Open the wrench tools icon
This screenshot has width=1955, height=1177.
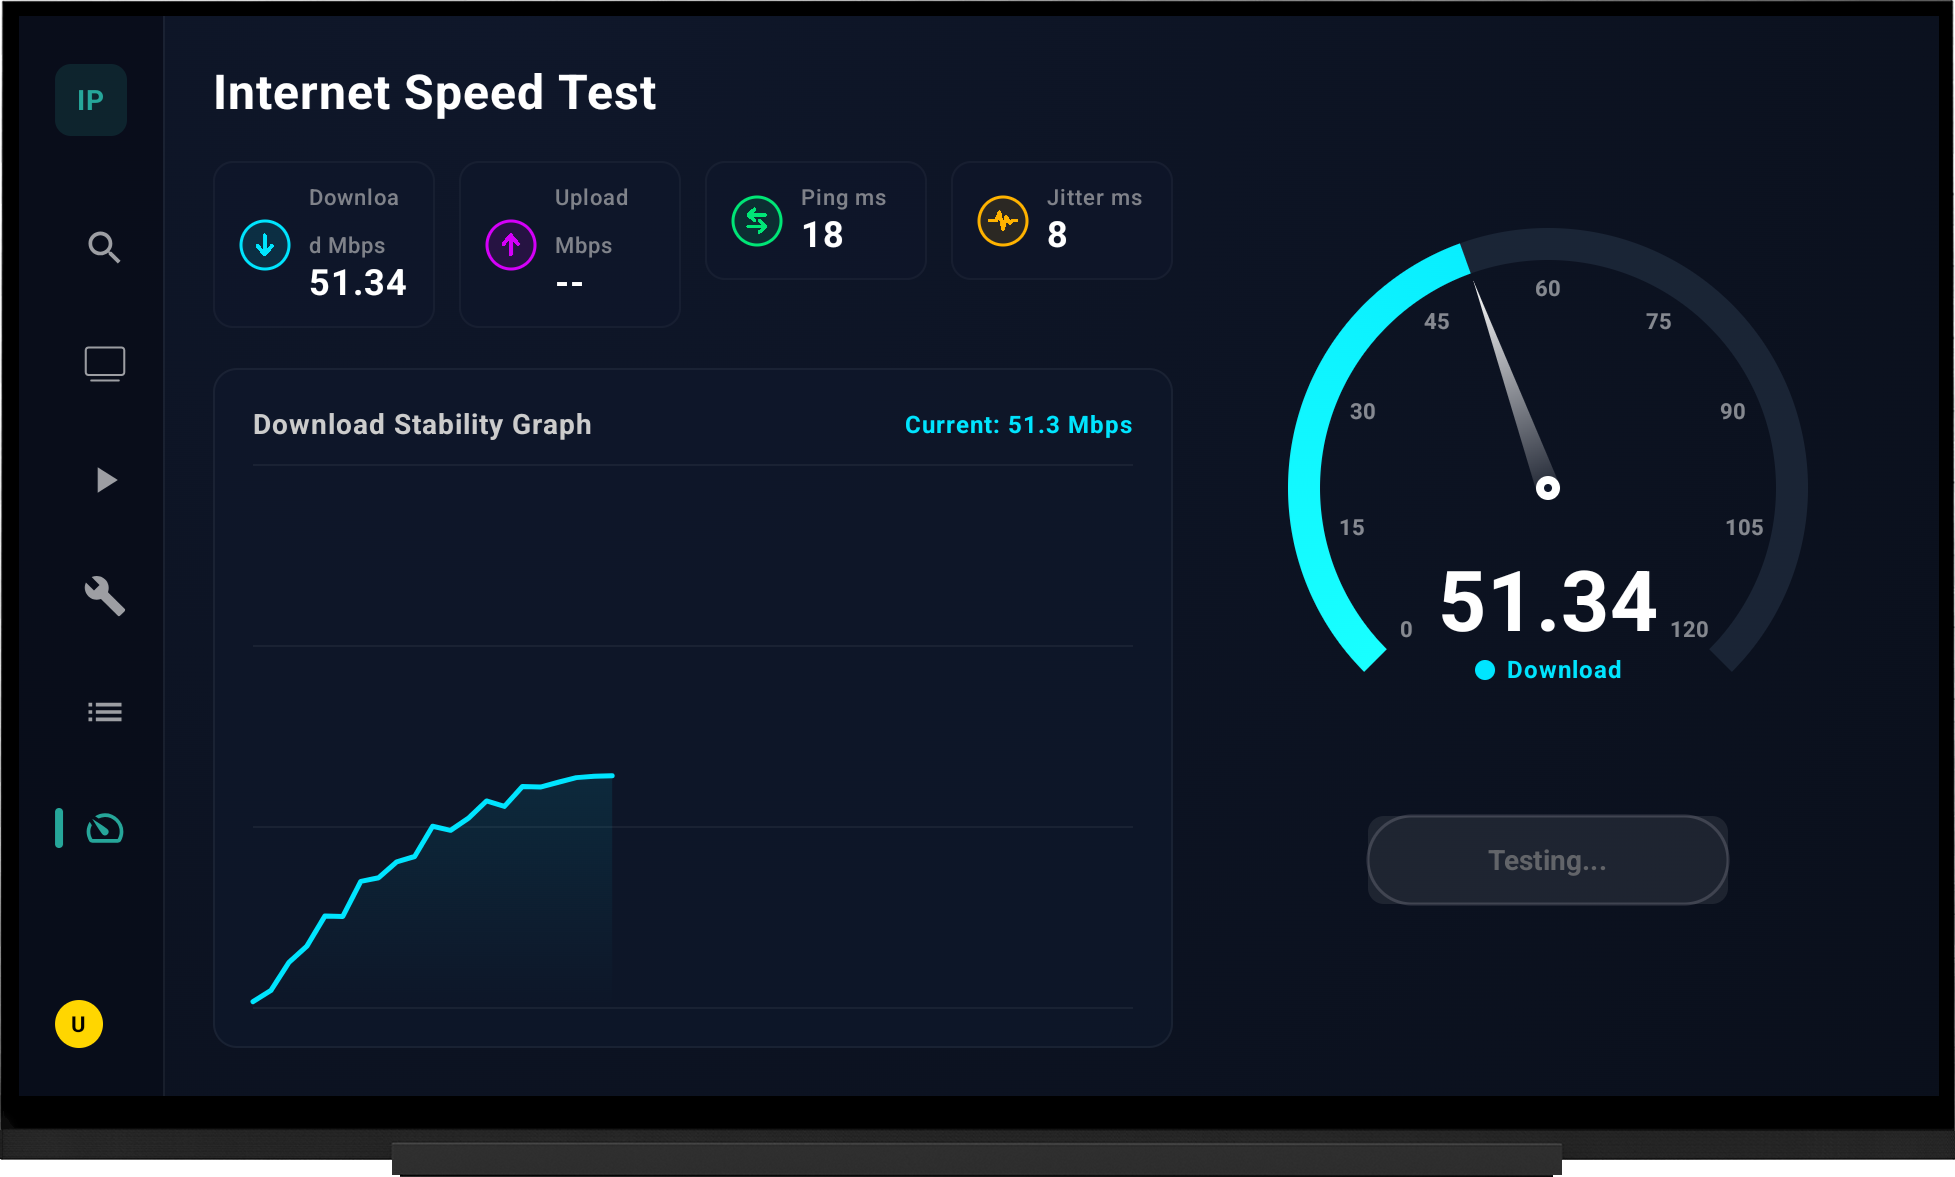pyautogui.click(x=104, y=596)
